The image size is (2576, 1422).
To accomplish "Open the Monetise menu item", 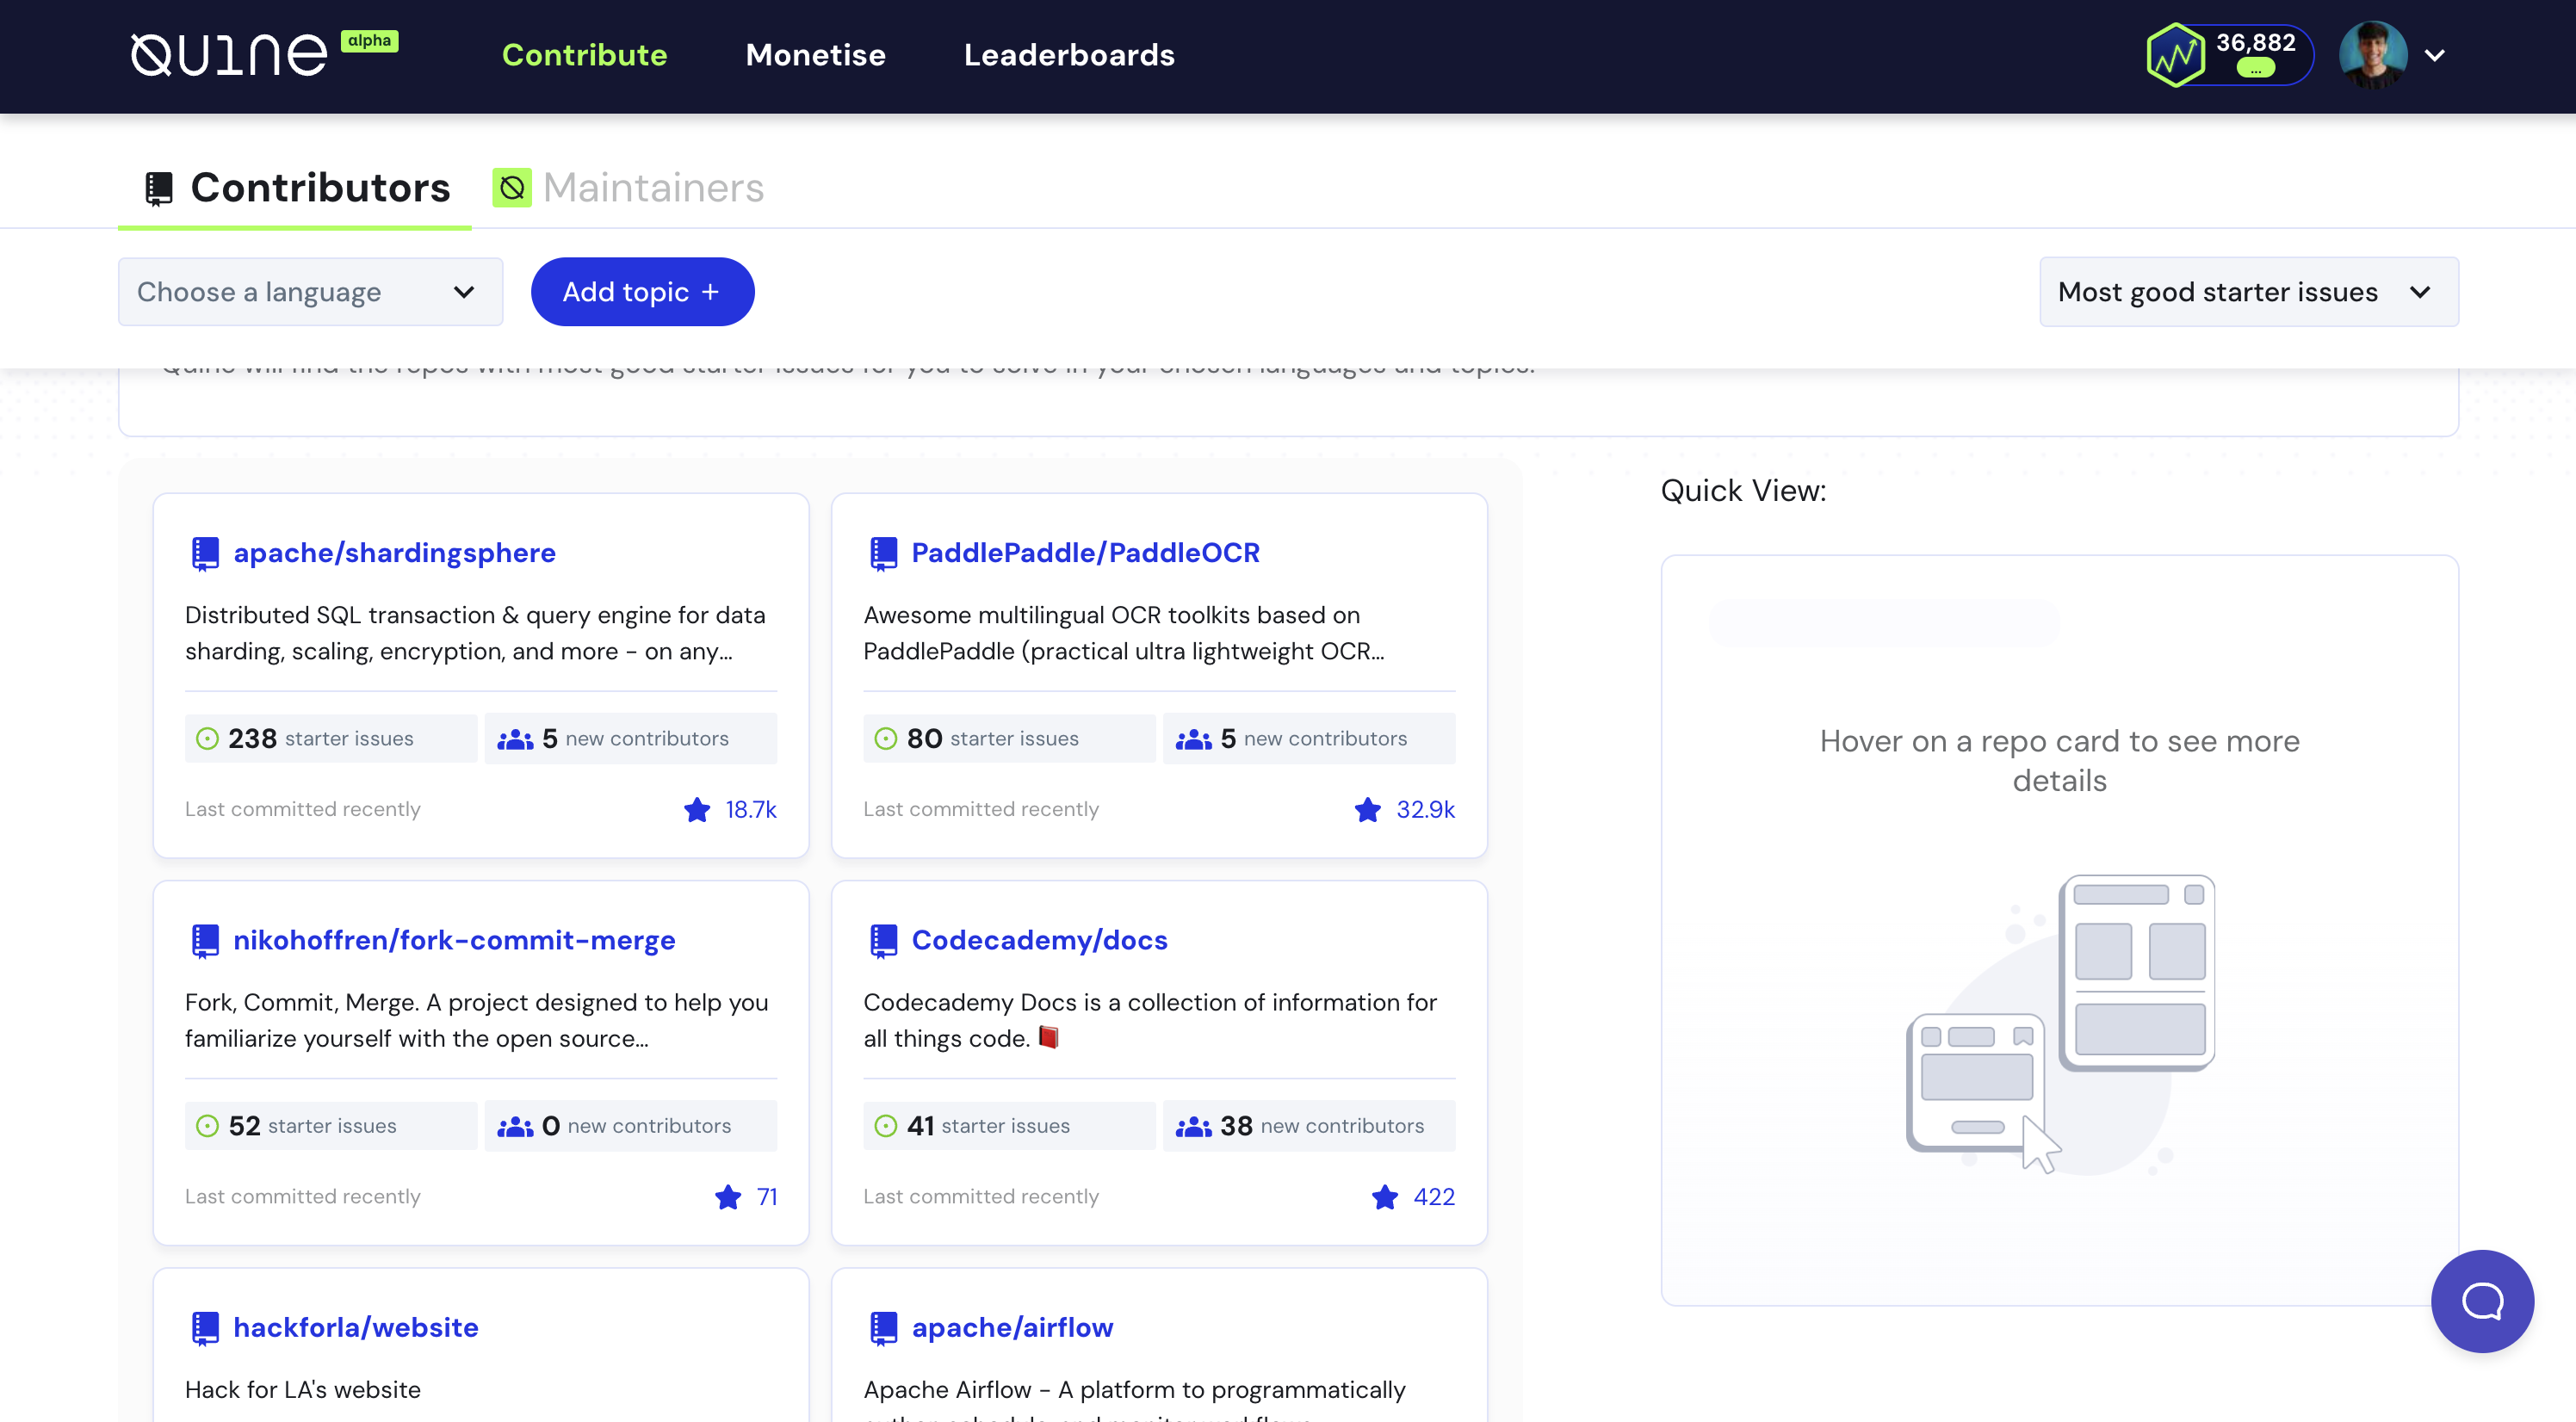I will tap(815, 55).
